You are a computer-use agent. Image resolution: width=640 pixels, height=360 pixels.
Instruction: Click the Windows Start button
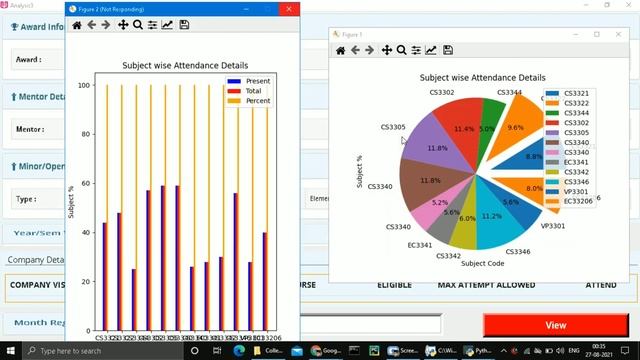[11, 351]
